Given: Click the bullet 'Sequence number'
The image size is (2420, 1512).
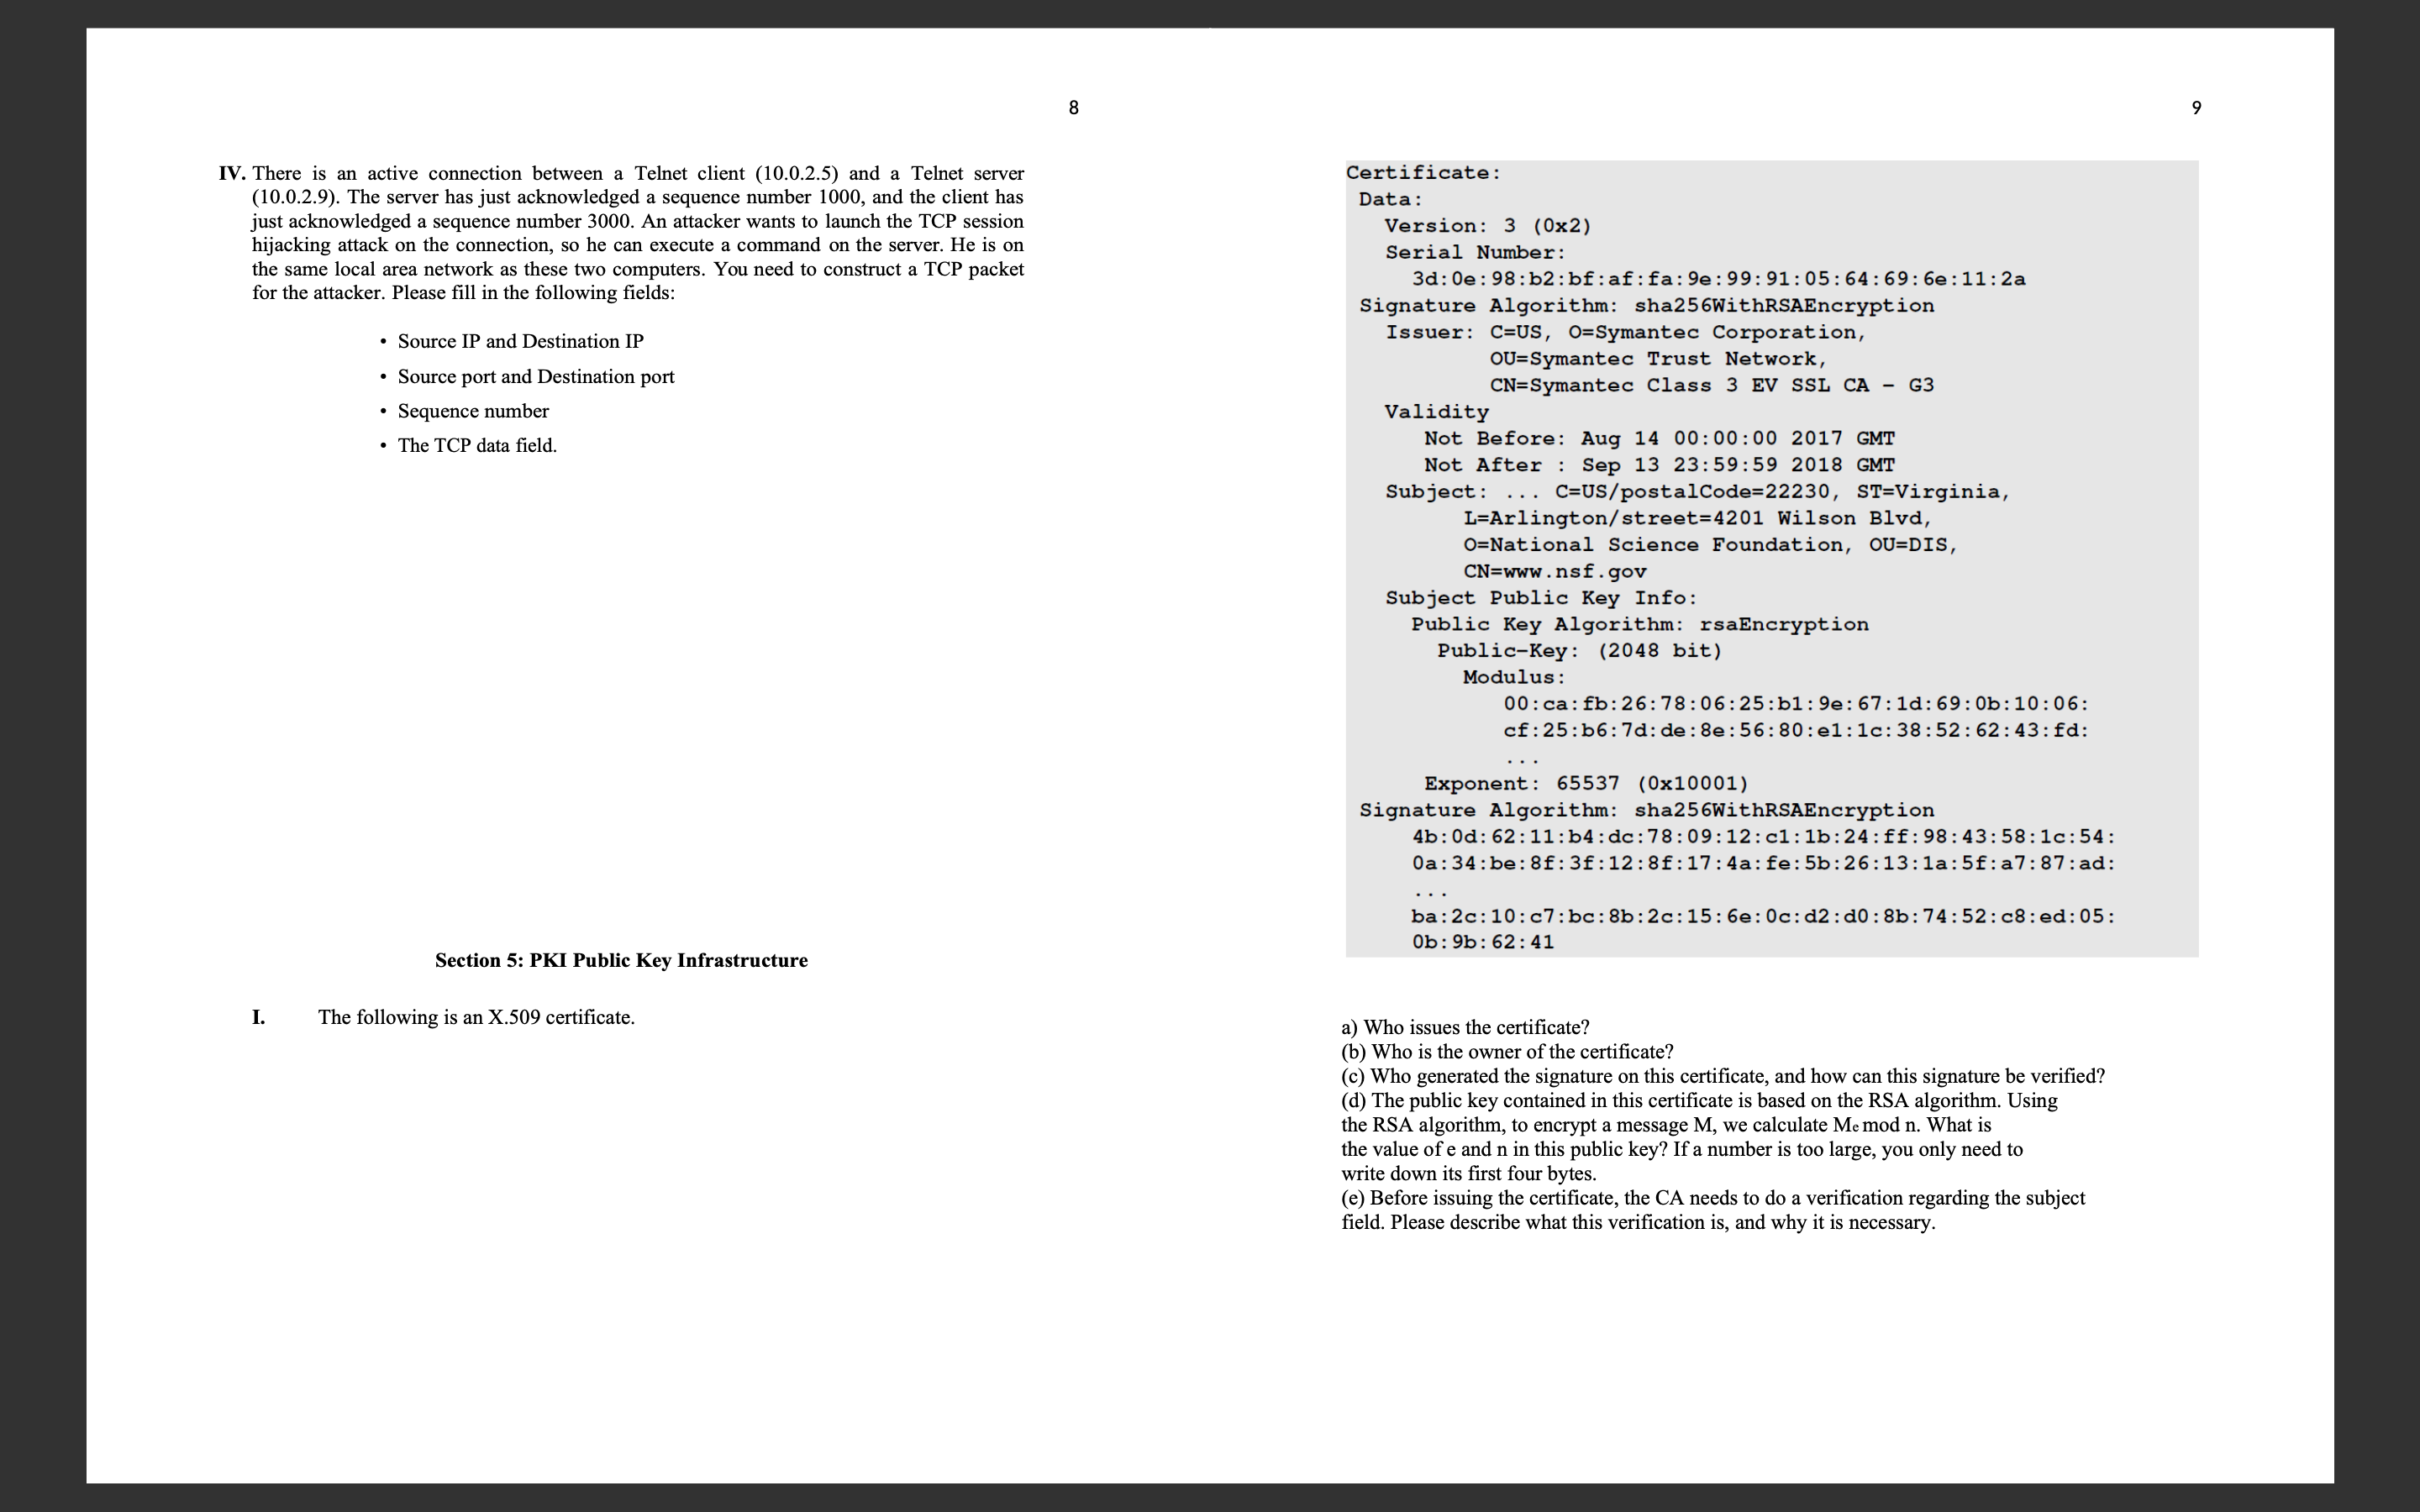Looking at the screenshot, I should pyautogui.click(x=472, y=410).
